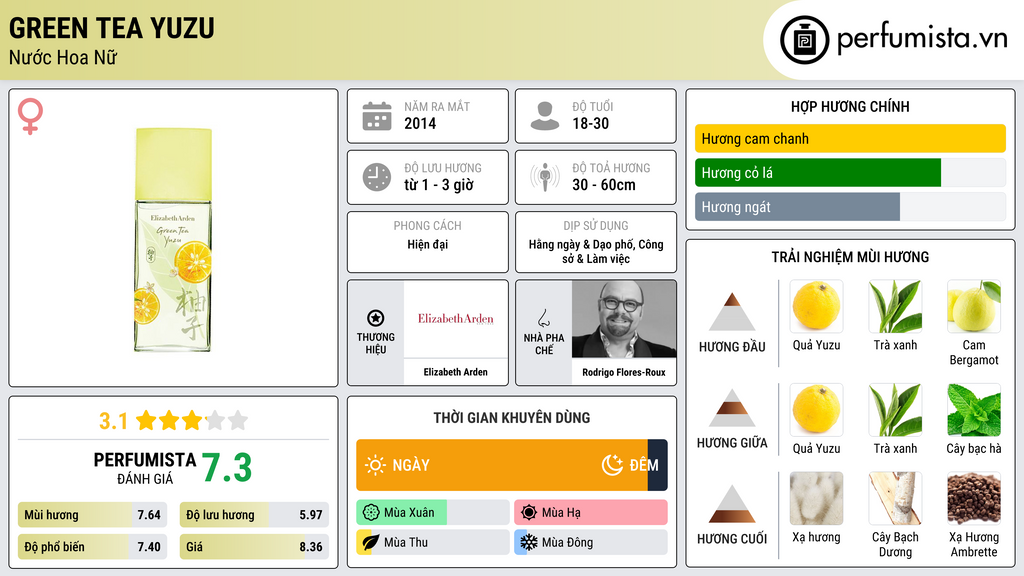
Task: Click the longevity value từ 1 - 3 giờ
Action: 439,185
